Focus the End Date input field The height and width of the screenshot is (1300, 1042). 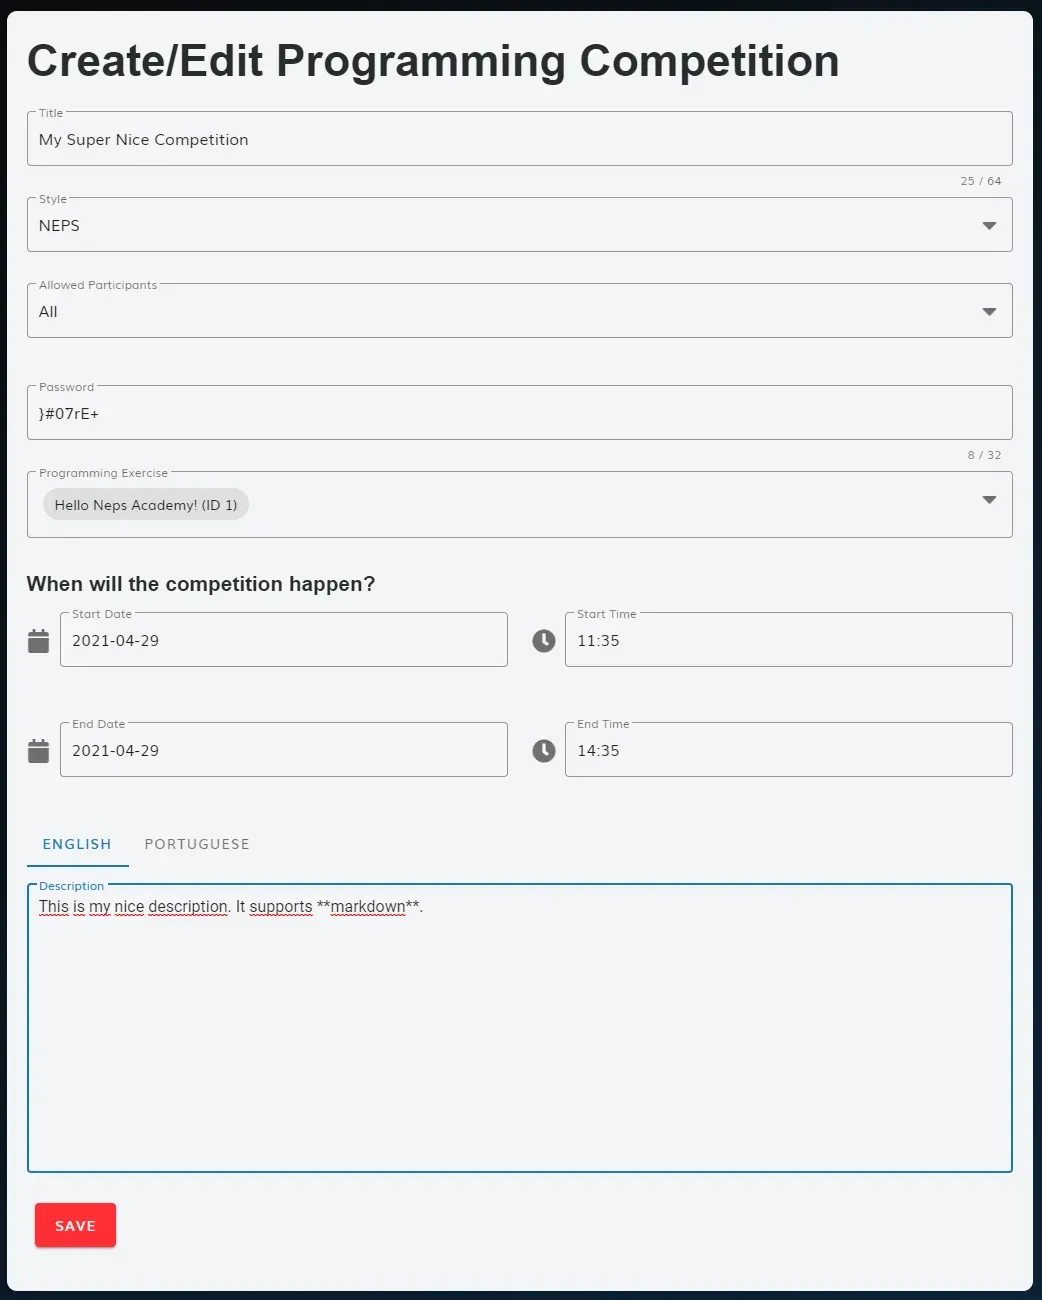[x=284, y=750]
